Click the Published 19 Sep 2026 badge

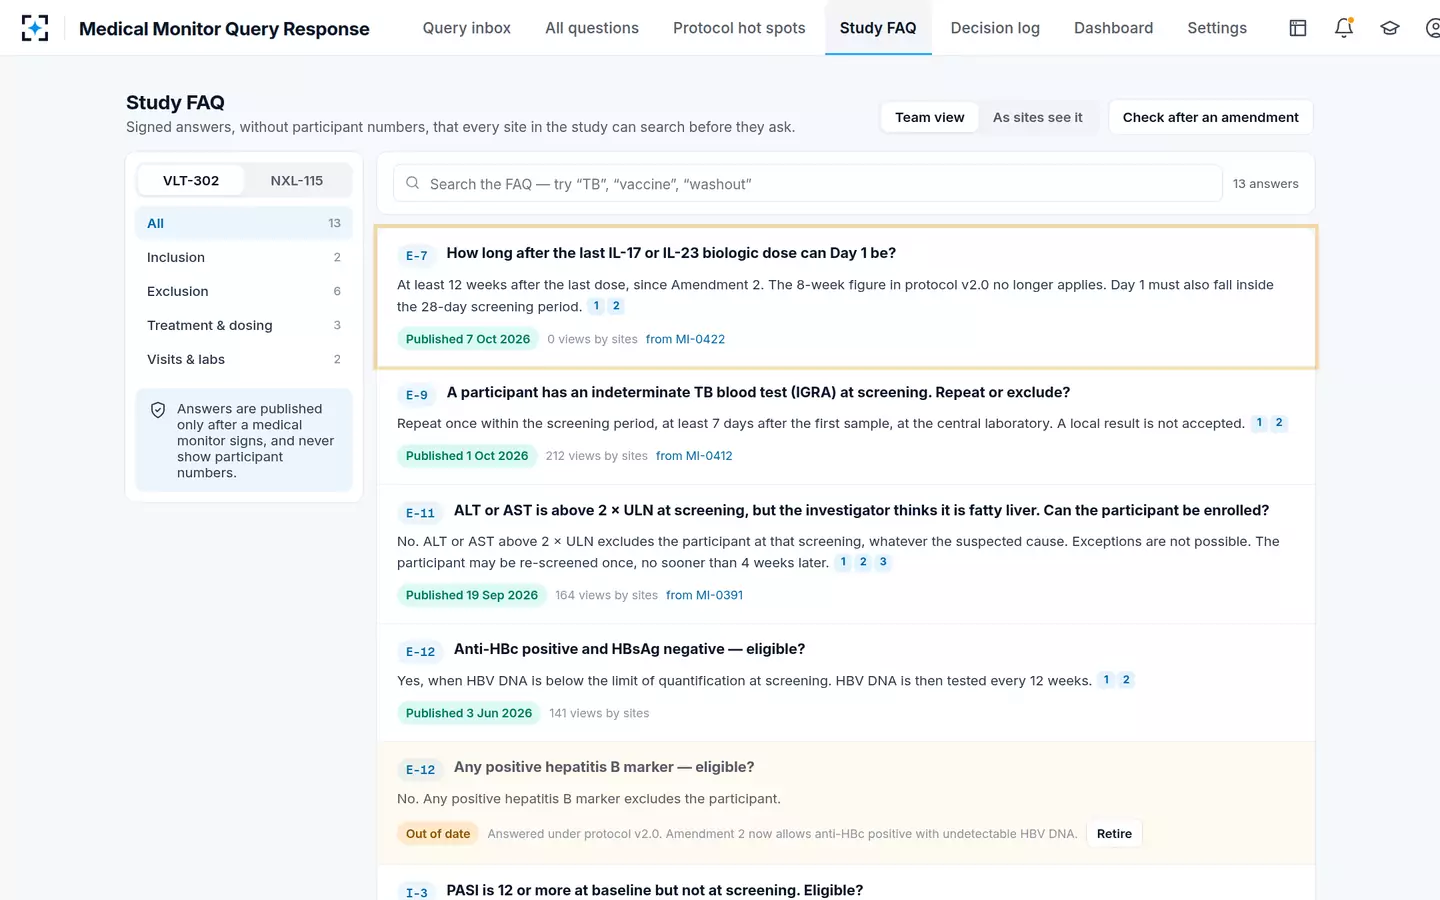coord(472,595)
